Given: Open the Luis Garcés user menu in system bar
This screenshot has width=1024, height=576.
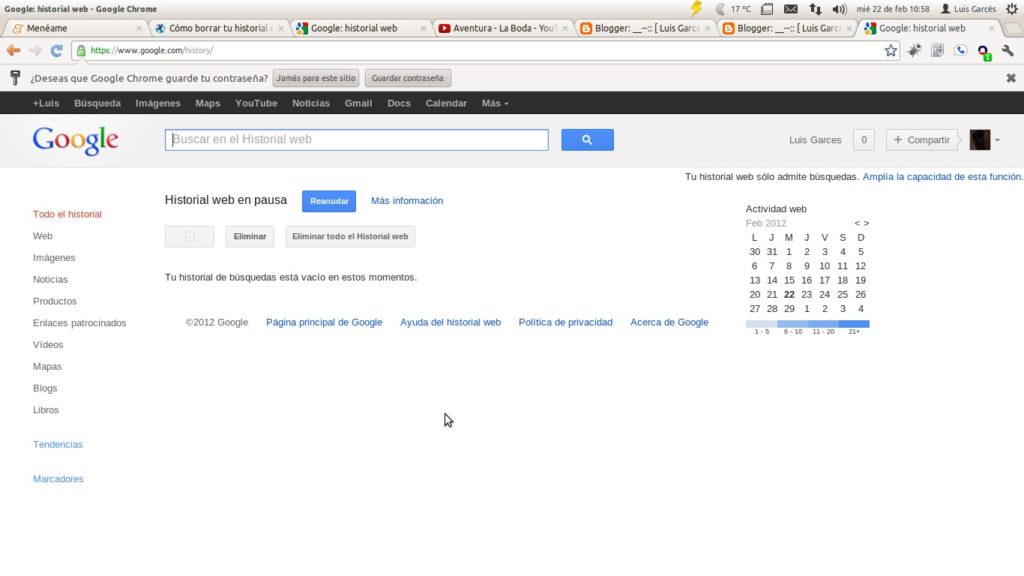Looking at the screenshot, I should pyautogui.click(x=968, y=9).
